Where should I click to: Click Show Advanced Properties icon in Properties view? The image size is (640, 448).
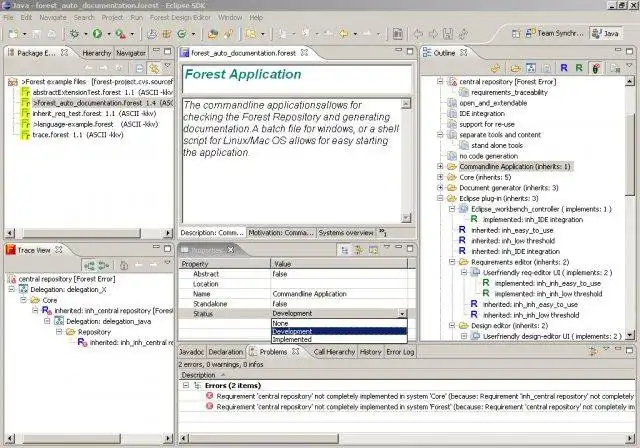pyautogui.click(x=359, y=250)
